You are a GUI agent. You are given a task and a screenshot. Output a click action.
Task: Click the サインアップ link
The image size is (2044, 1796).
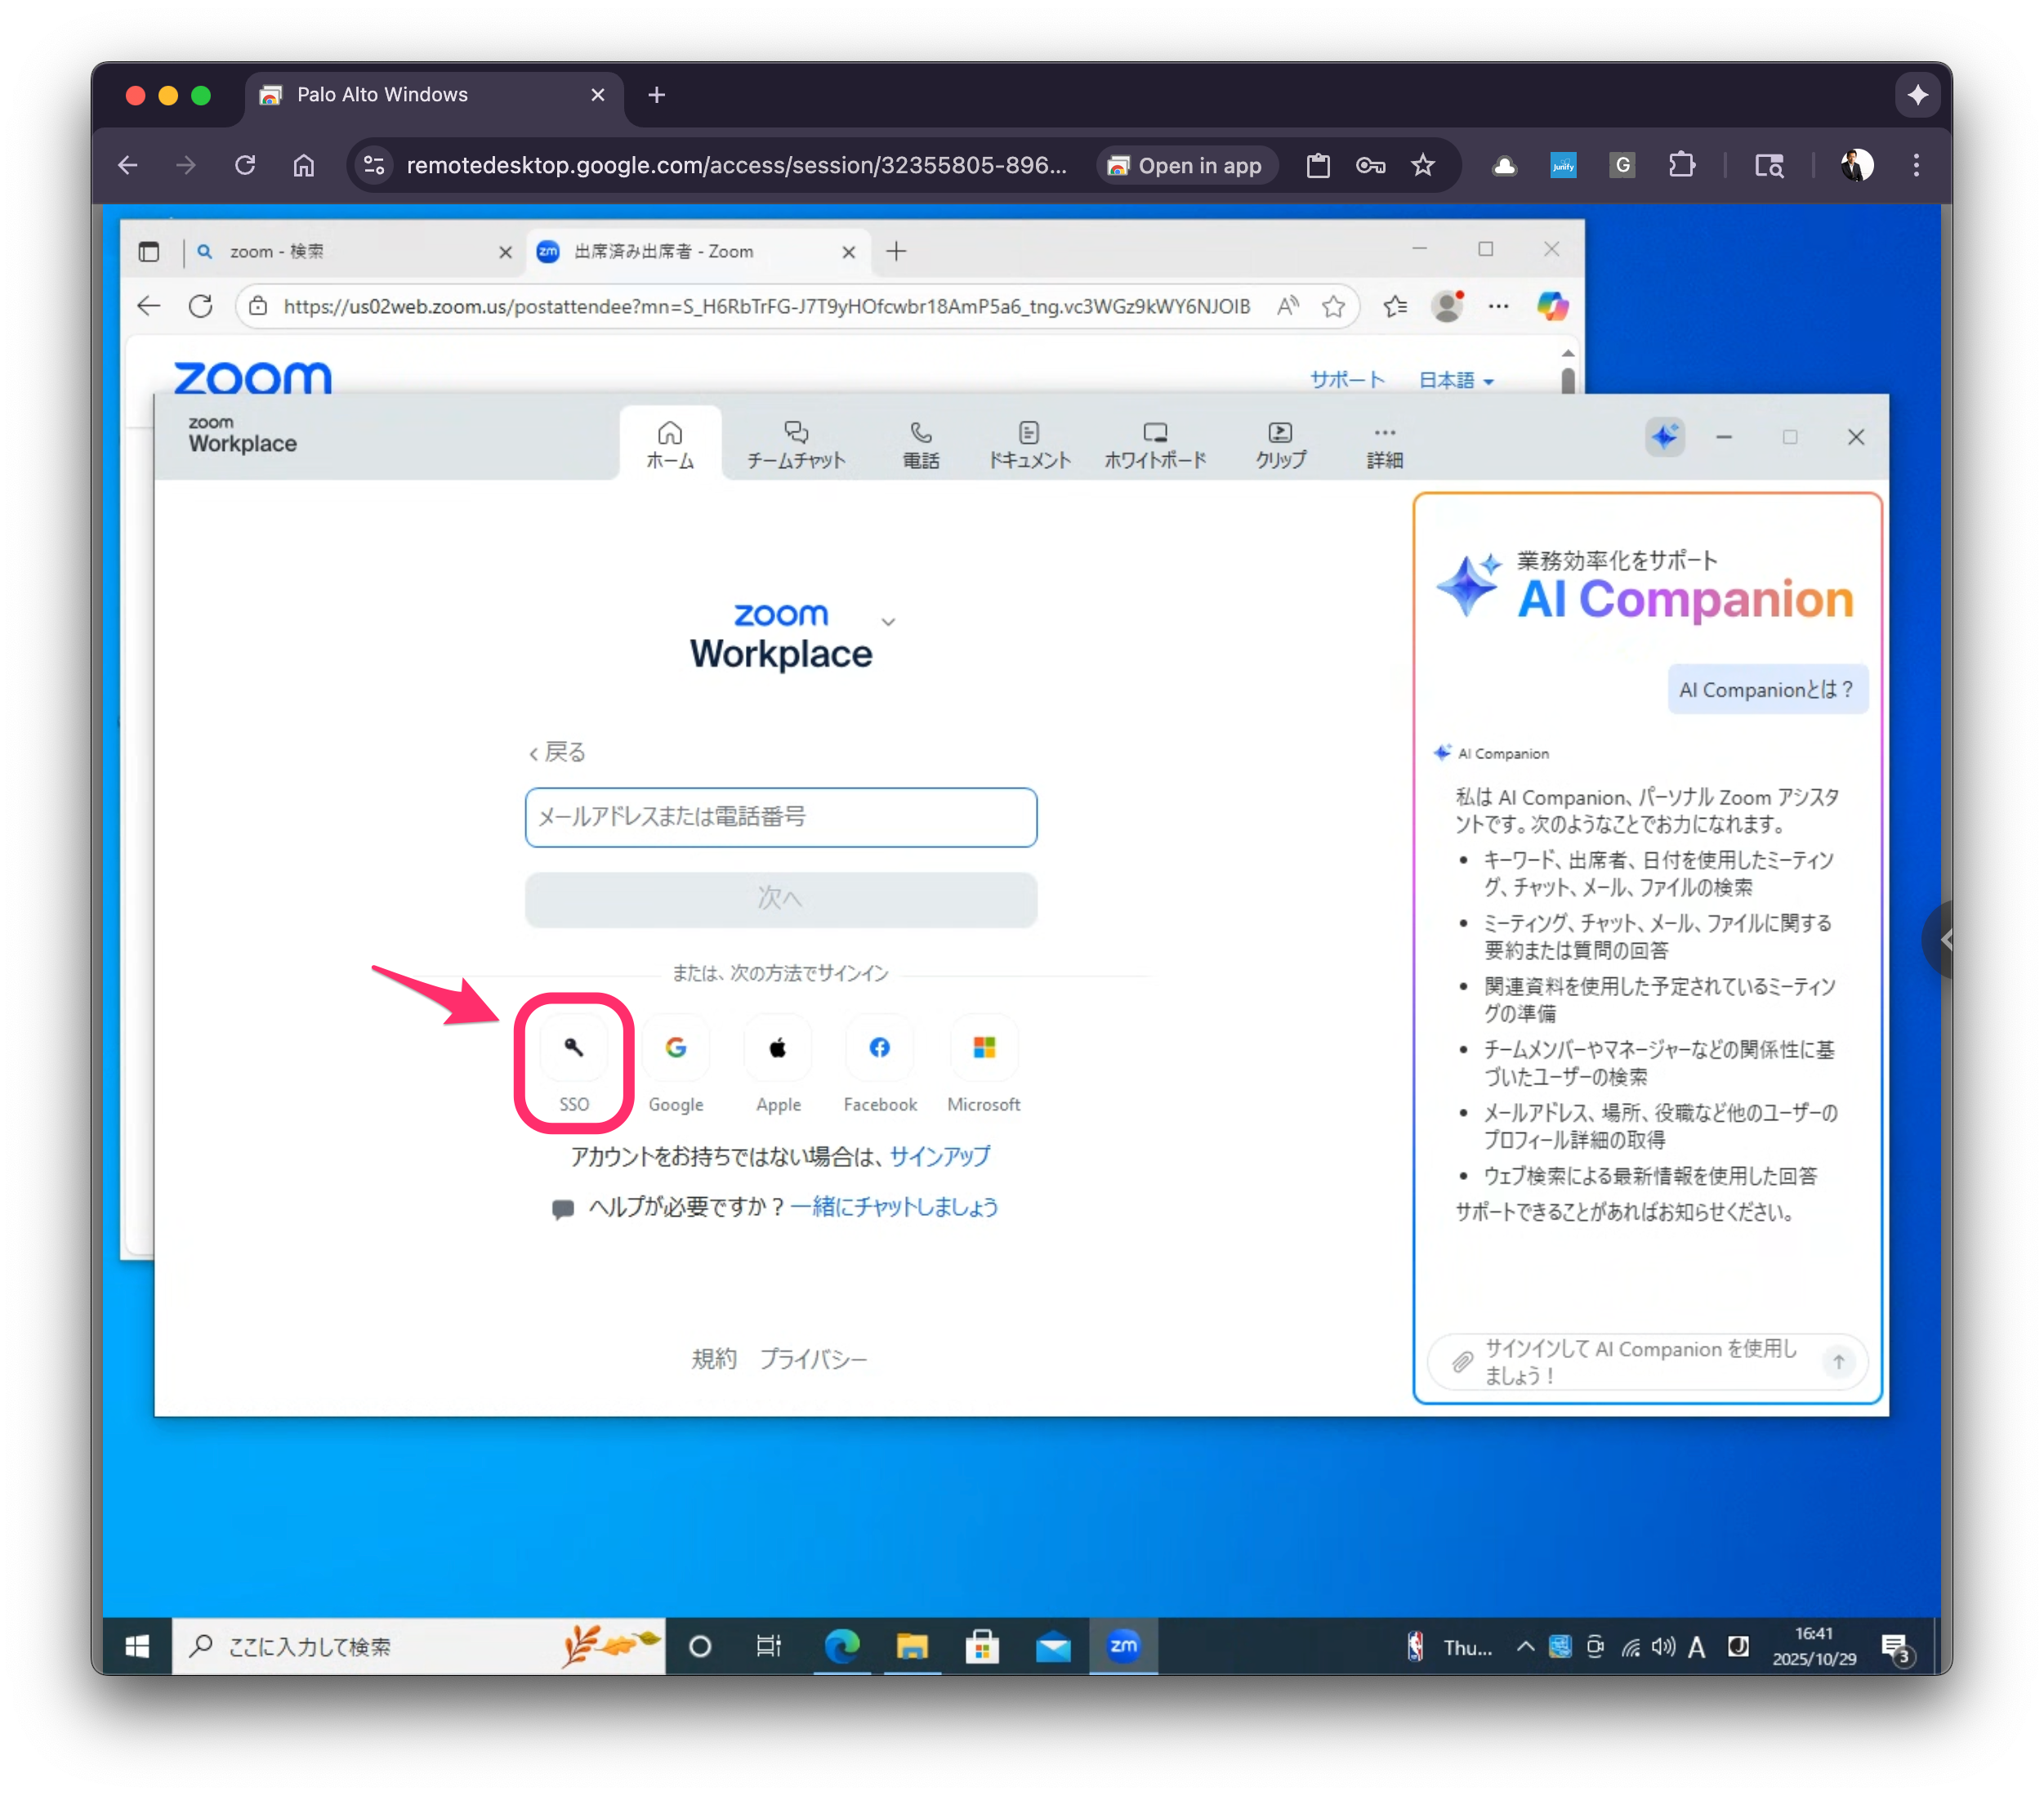pyautogui.click(x=939, y=1156)
